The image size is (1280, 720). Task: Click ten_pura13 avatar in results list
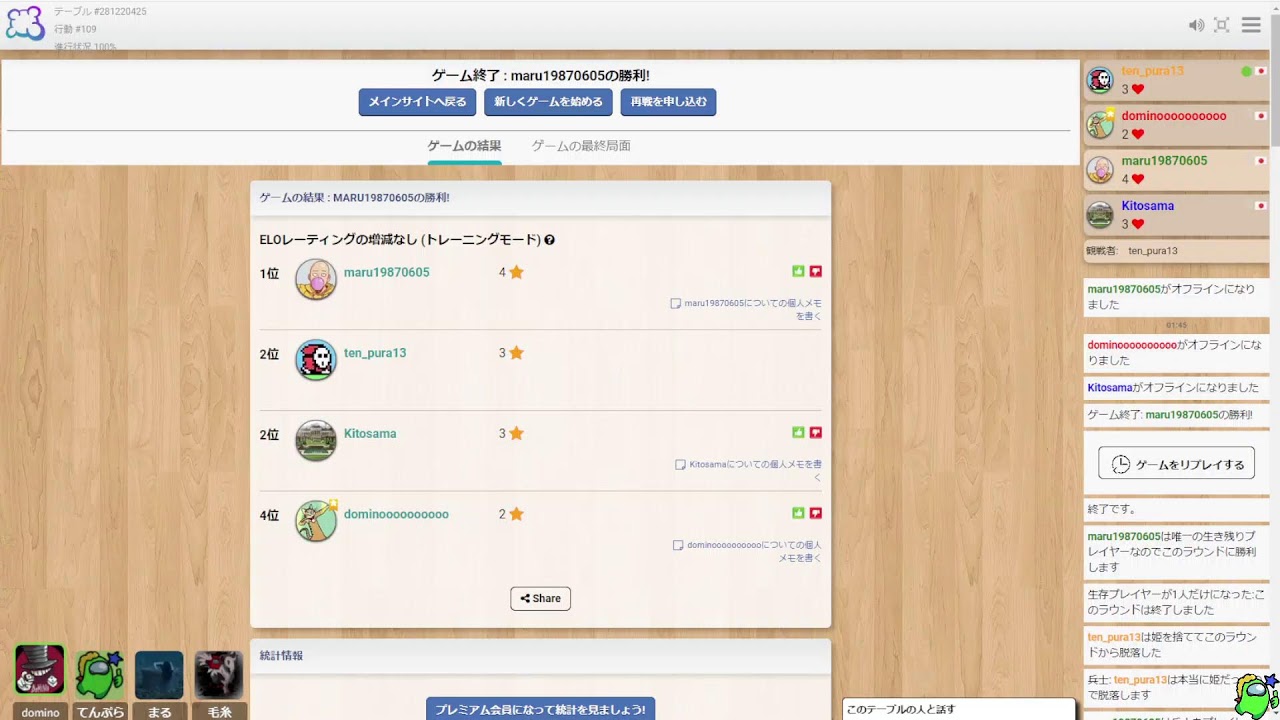point(316,360)
